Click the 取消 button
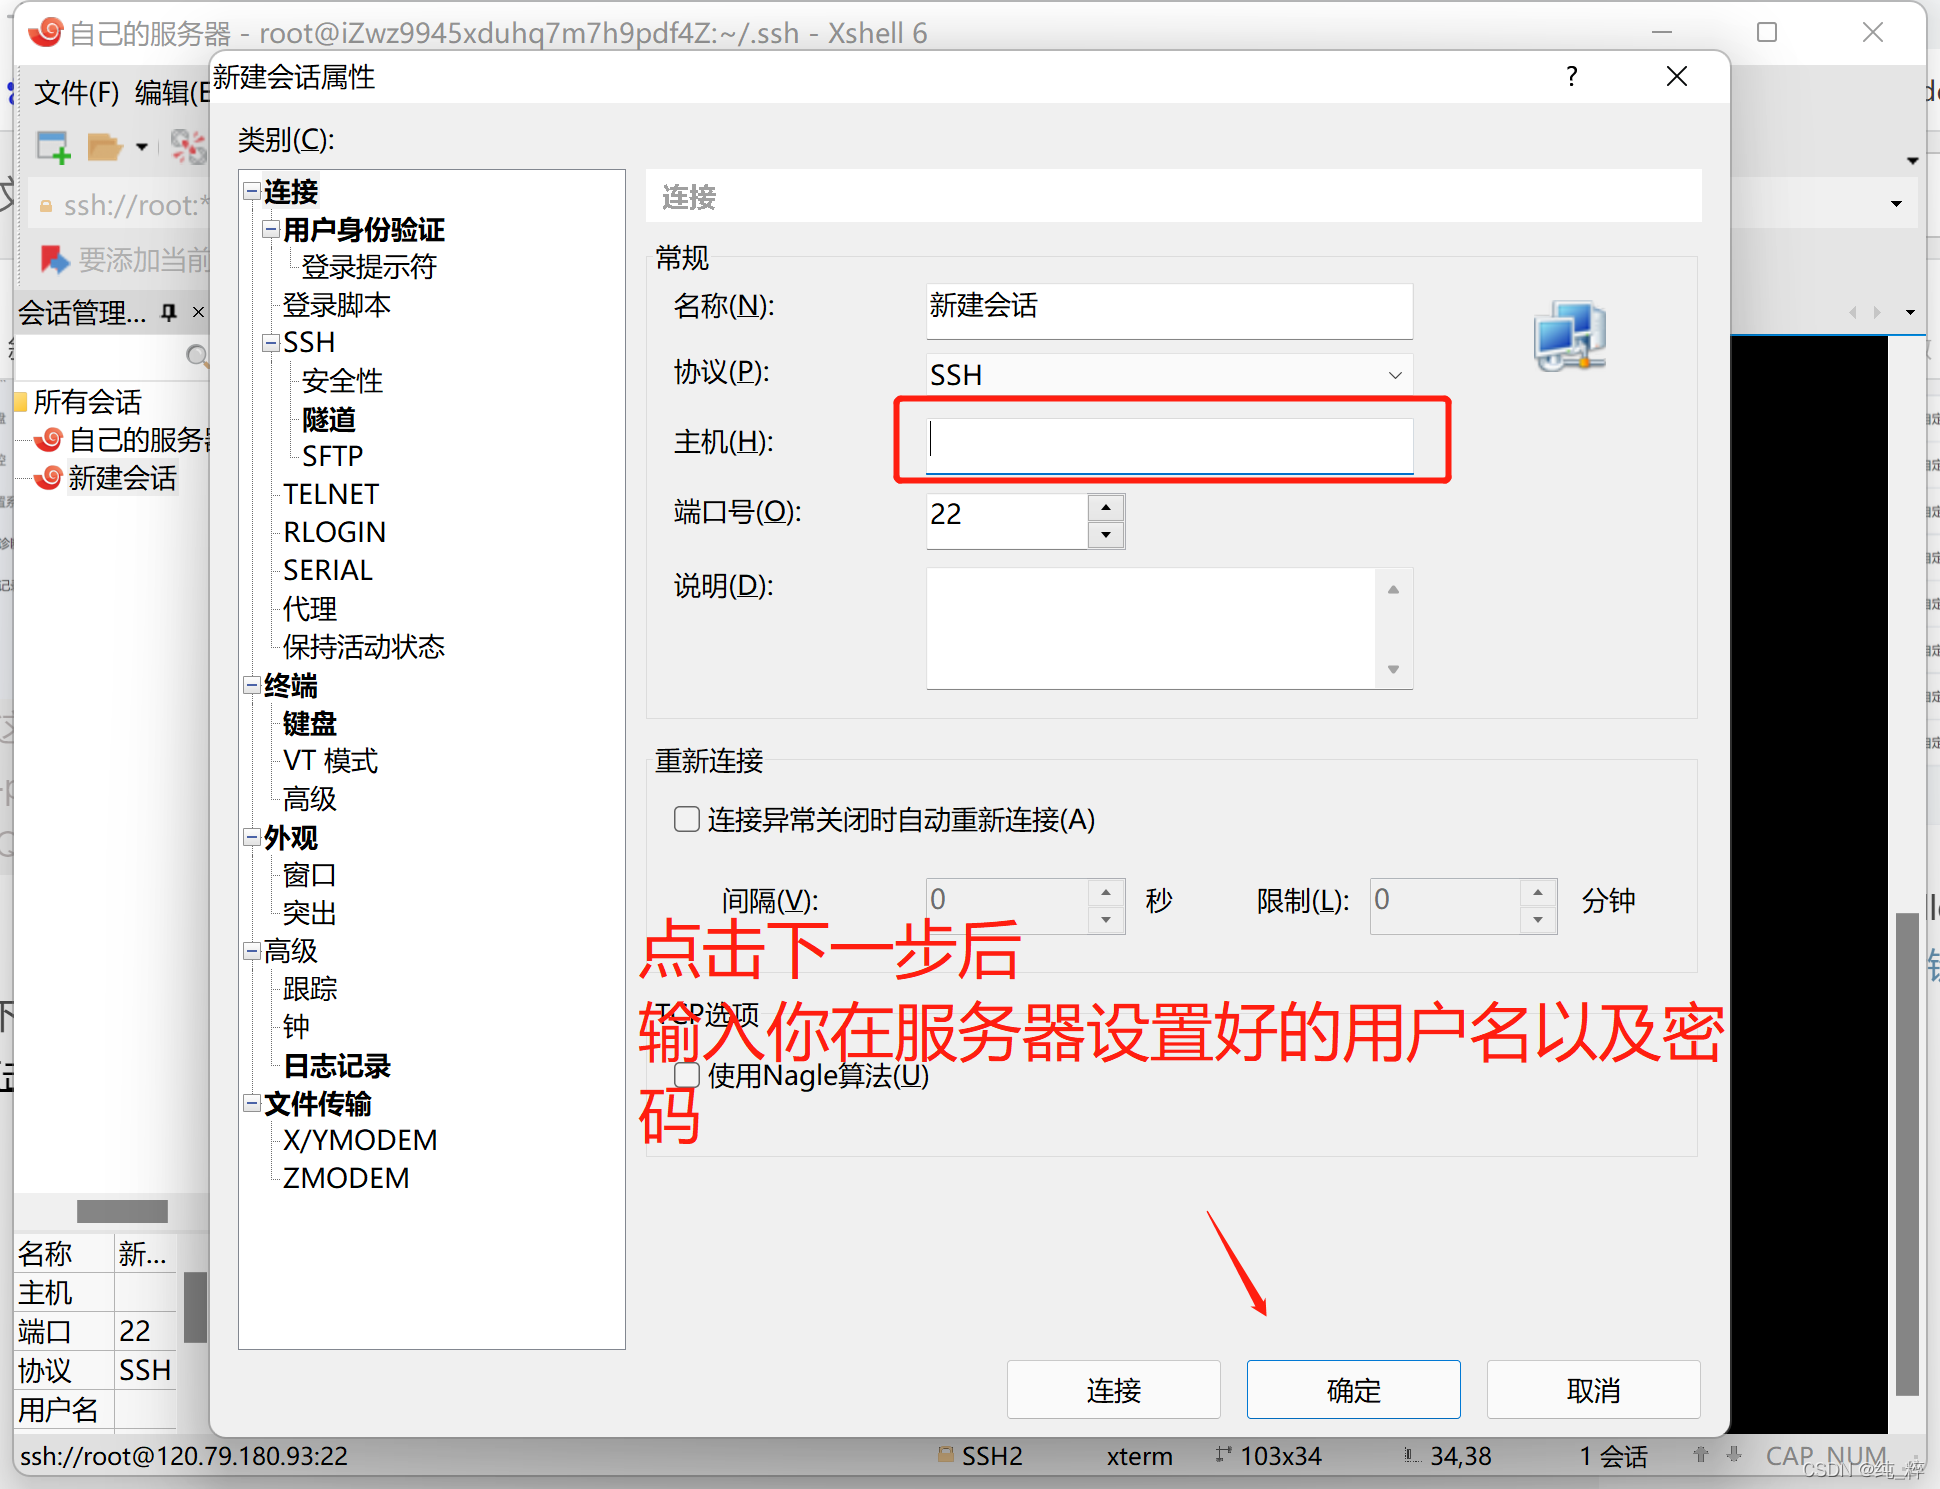The height and width of the screenshot is (1489, 1940). 1593,1390
